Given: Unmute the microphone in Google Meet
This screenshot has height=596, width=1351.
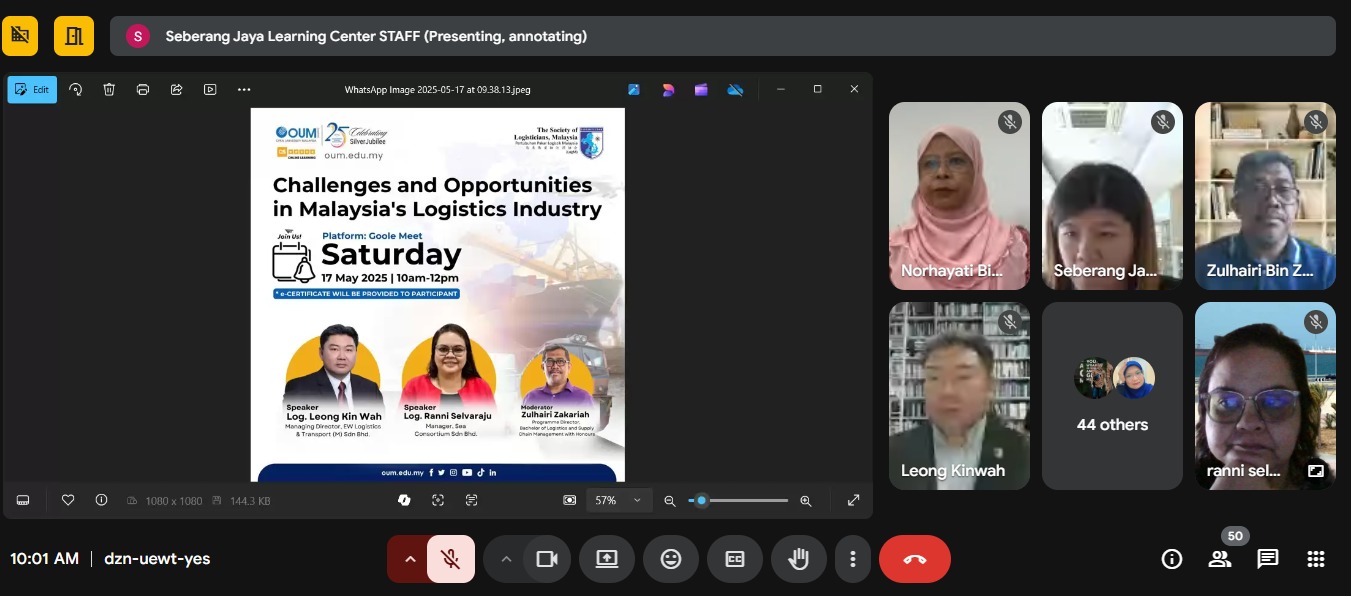Looking at the screenshot, I should 451,559.
